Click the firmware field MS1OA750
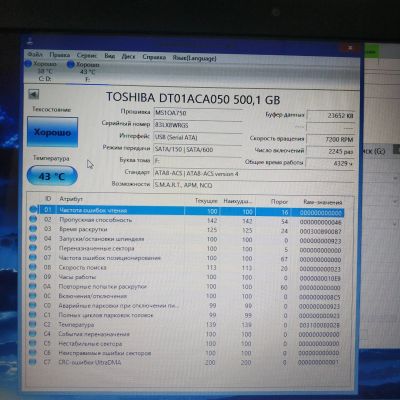The height and width of the screenshot is (400, 400). point(198,113)
